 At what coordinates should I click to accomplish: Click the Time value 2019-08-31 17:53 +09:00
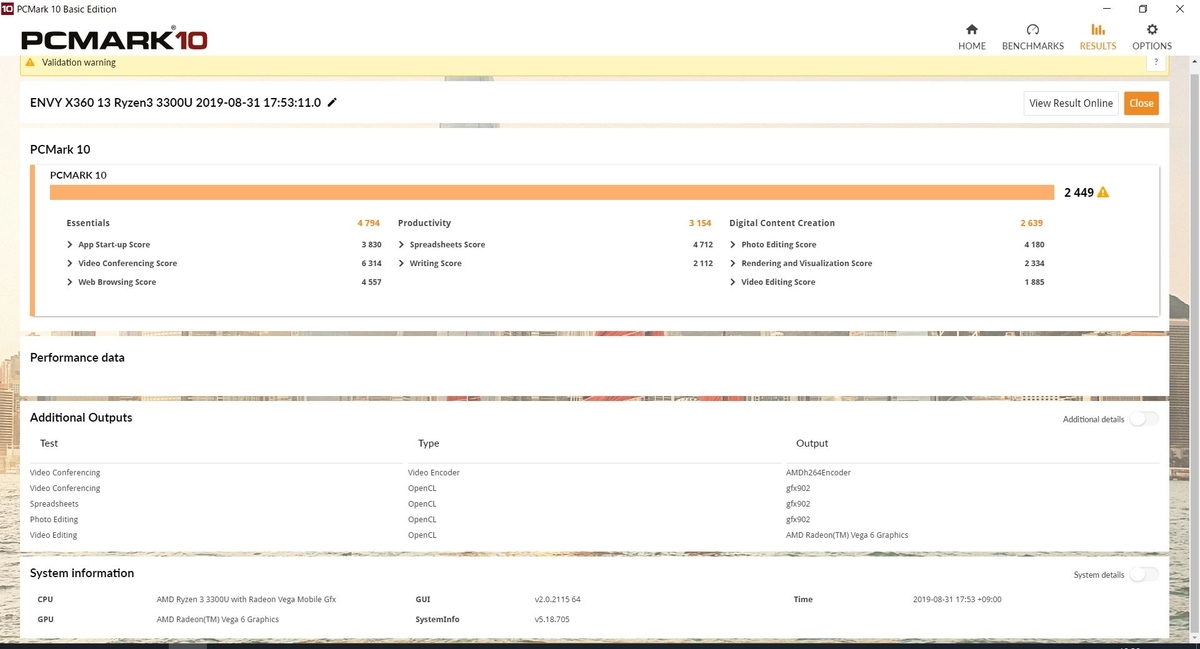click(x=957, y=600)
